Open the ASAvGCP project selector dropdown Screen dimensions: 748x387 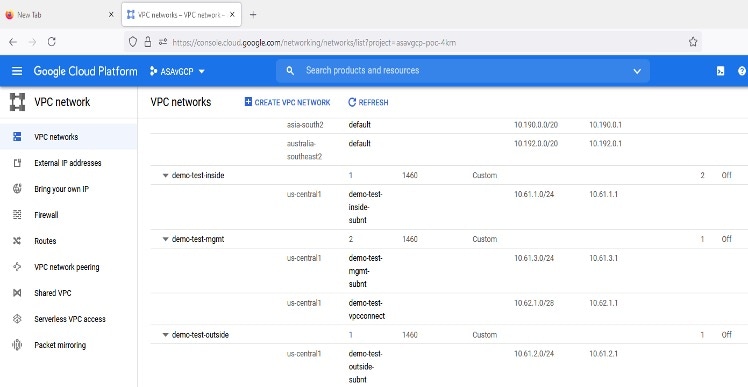[x=177, y=71]
